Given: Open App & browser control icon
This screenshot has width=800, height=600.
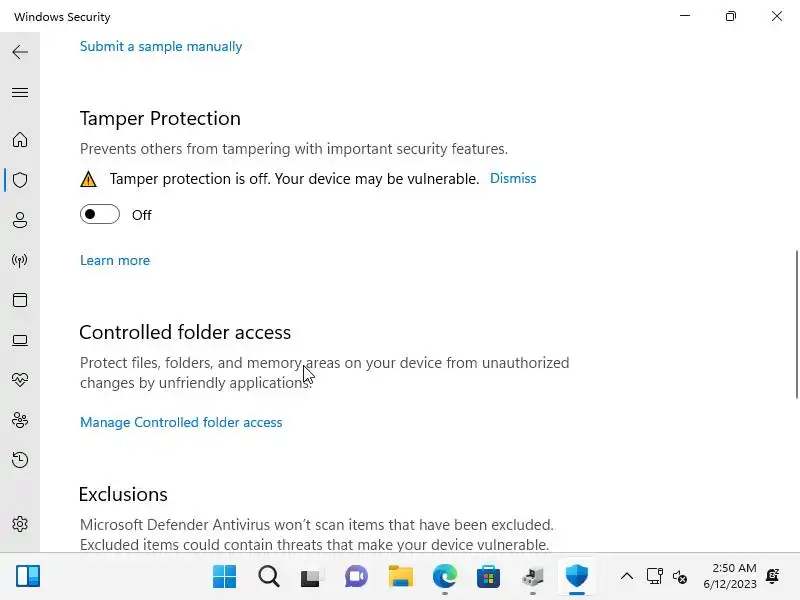Looking at the screenshot, I should click(20, 300).
